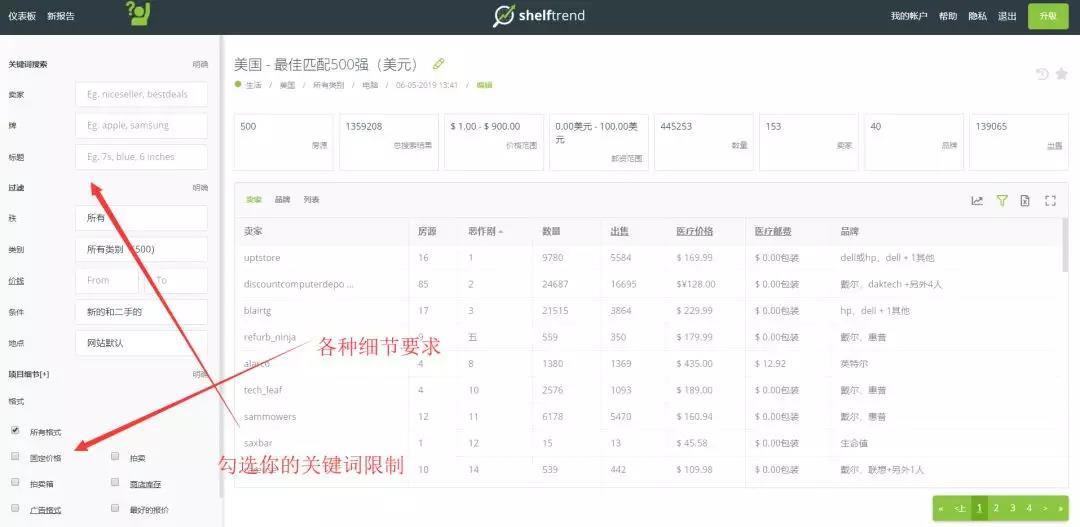Clear 项目细节 section via 明确
The width and height of the screenshot is (1080, 527).
click(200, 375)
